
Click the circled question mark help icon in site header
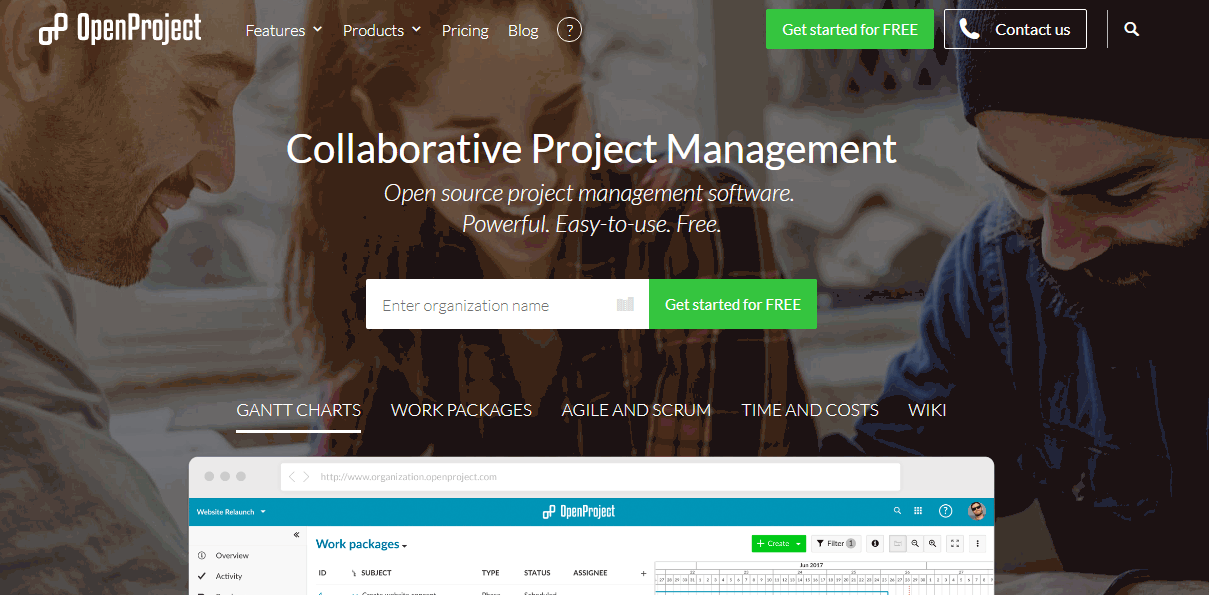[x=569, y=30]
